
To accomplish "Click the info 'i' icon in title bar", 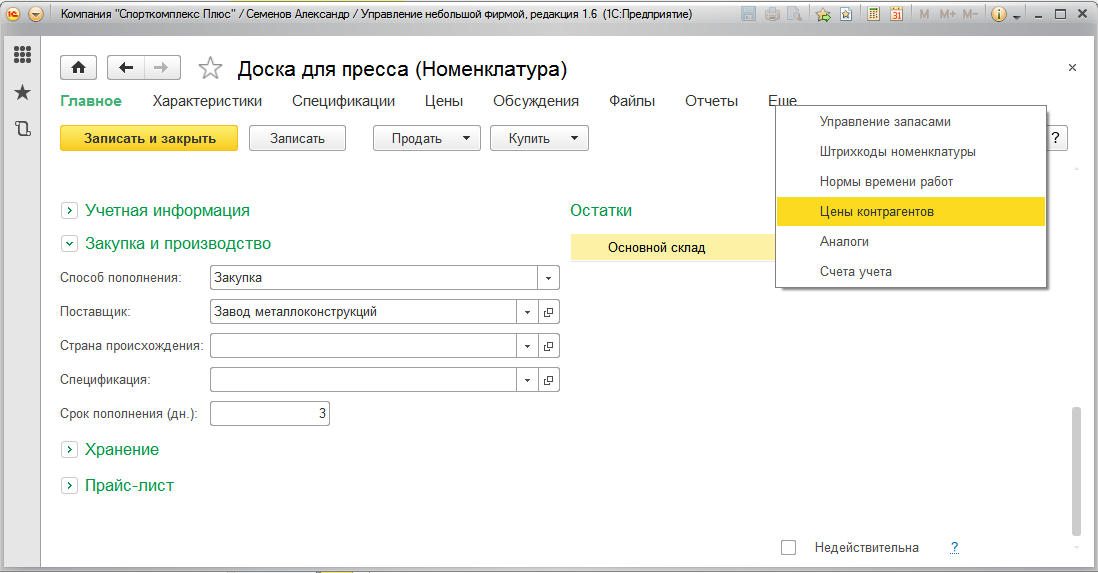I will click(x=998, y=15).
